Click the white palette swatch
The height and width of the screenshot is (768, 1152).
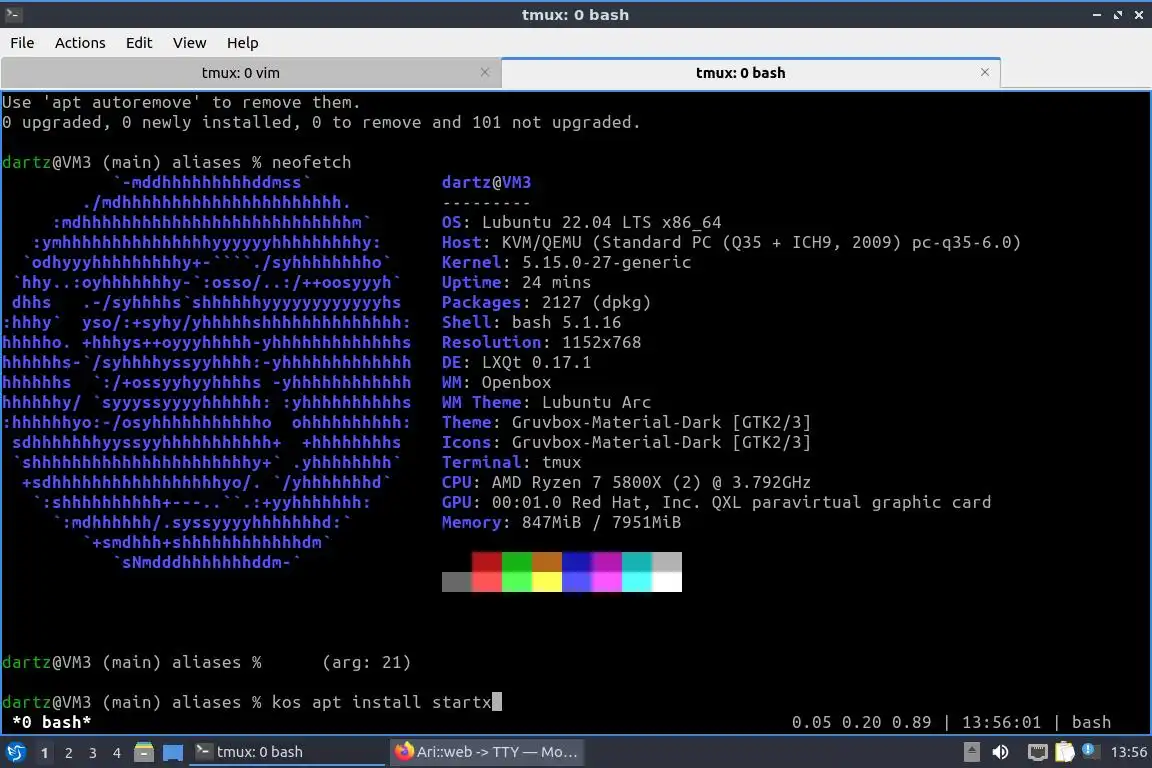pyautogui.click(x=666, y=582)
